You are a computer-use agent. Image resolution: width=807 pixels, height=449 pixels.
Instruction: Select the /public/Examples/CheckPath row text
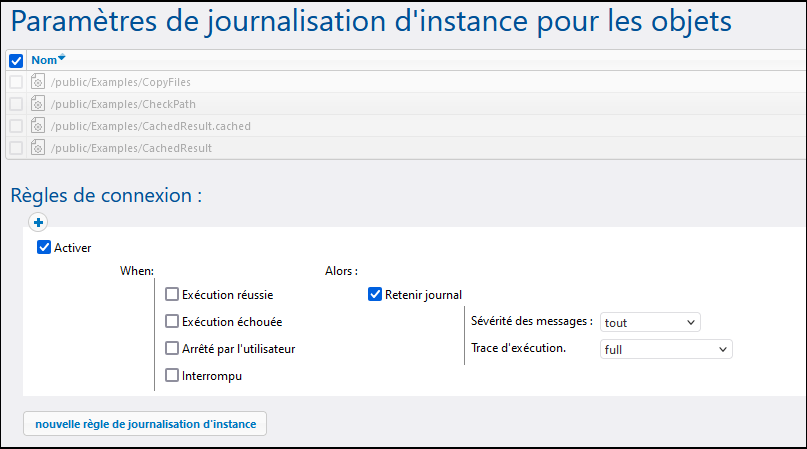click(x=122, y=104)
